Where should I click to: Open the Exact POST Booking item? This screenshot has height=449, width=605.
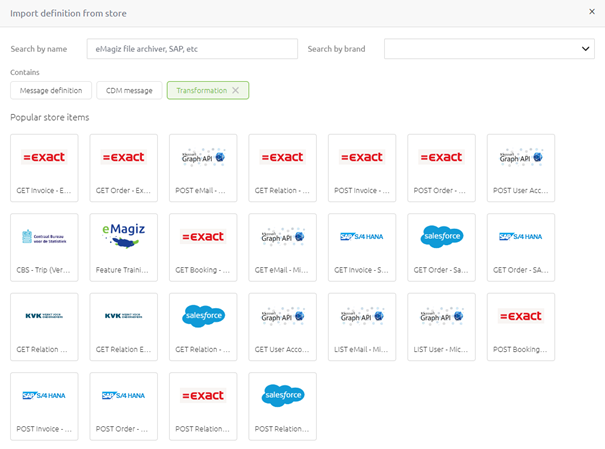click(x=521, y=327)
